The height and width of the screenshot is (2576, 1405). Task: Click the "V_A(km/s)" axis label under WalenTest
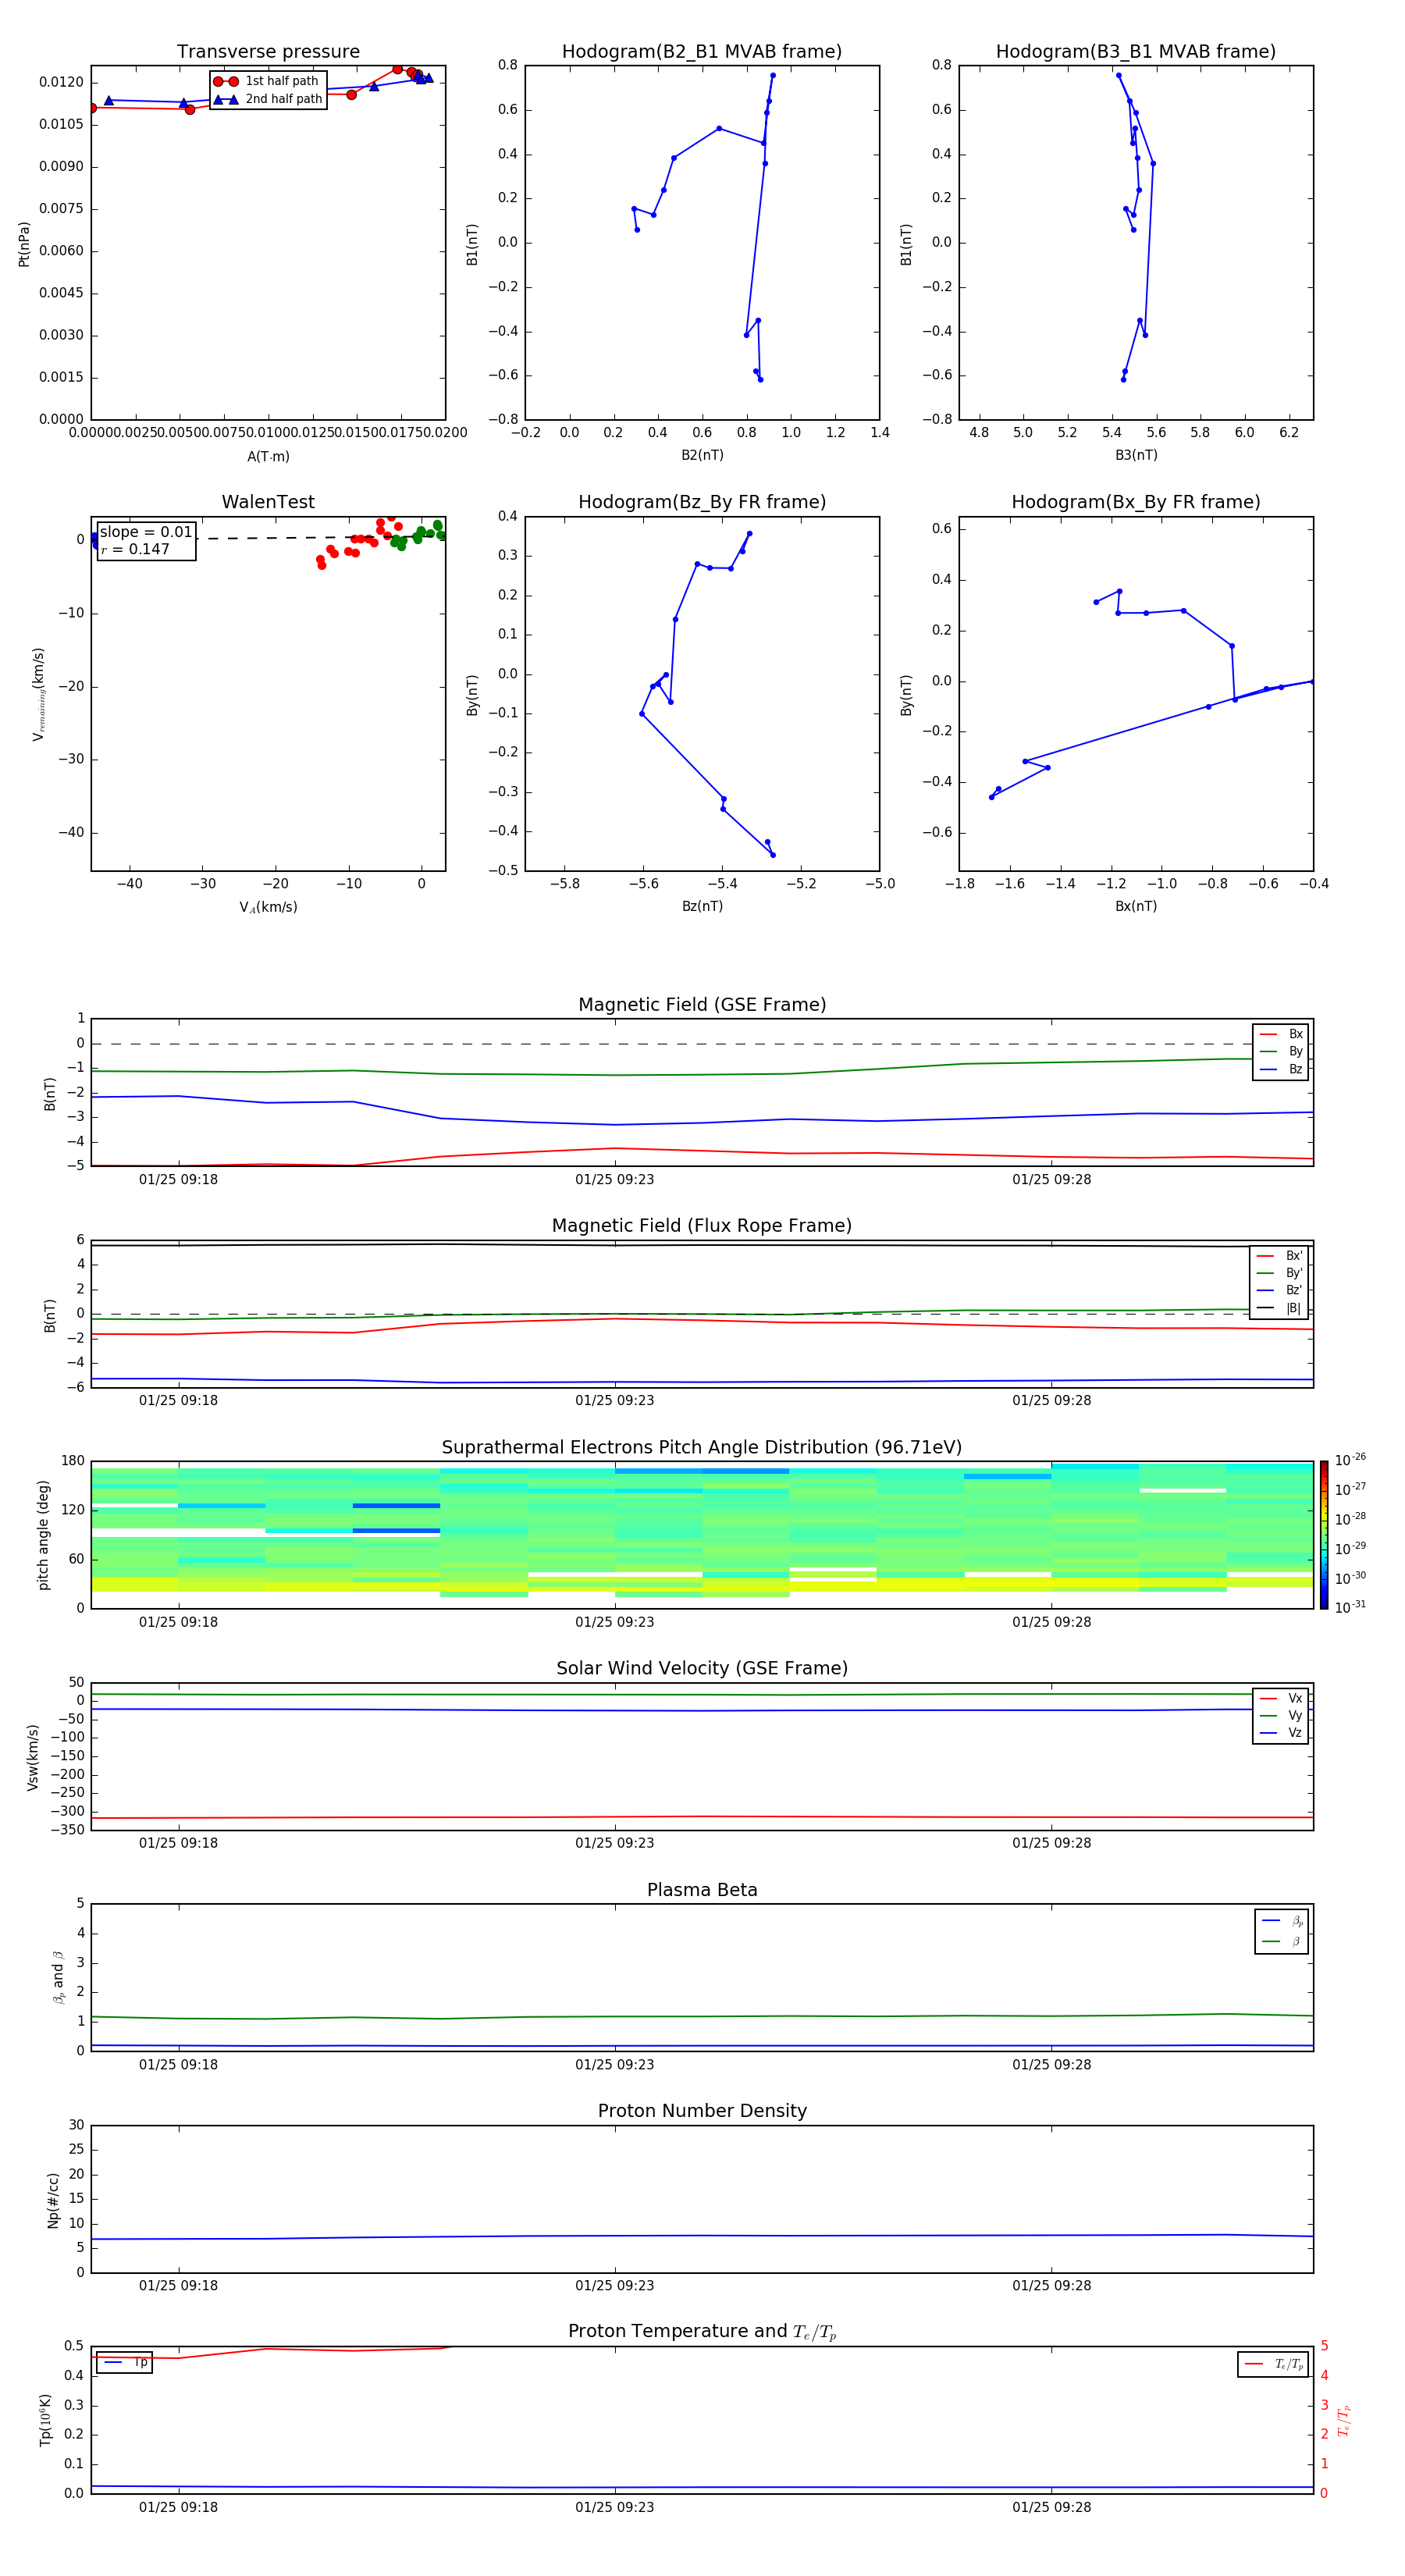pyautogui.click(x=268, y=907)
